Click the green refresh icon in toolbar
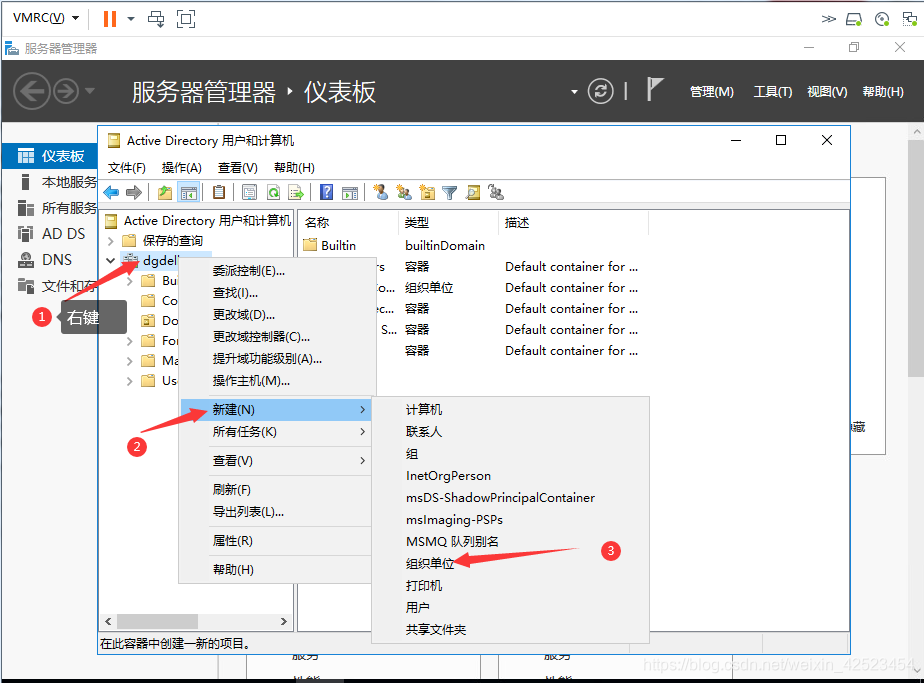The width and height of the screenshot is (924, 683). pos(273,193)
